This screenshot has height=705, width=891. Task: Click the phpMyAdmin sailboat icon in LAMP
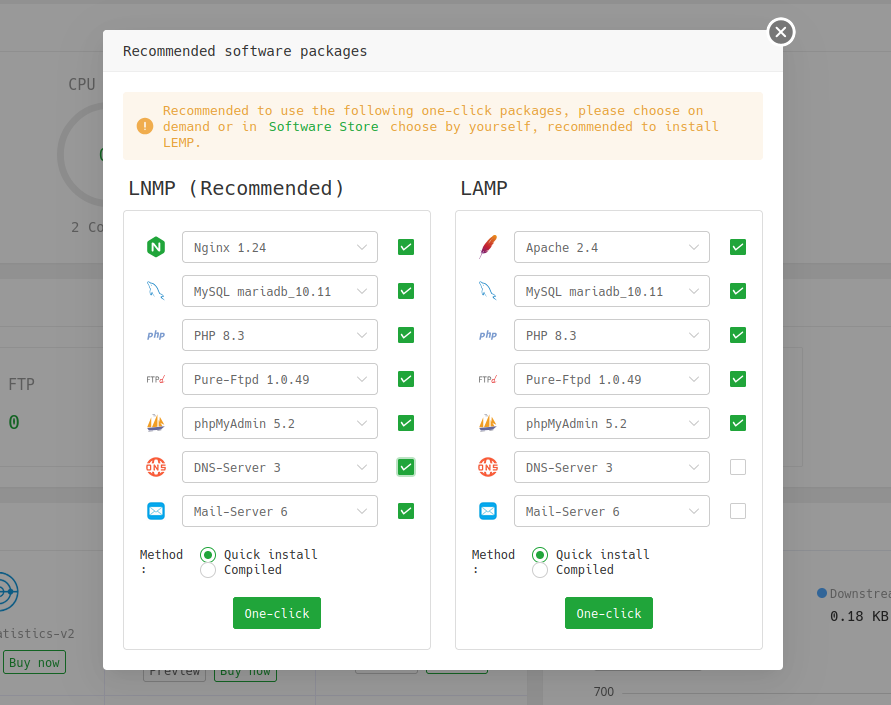(488, 423)
